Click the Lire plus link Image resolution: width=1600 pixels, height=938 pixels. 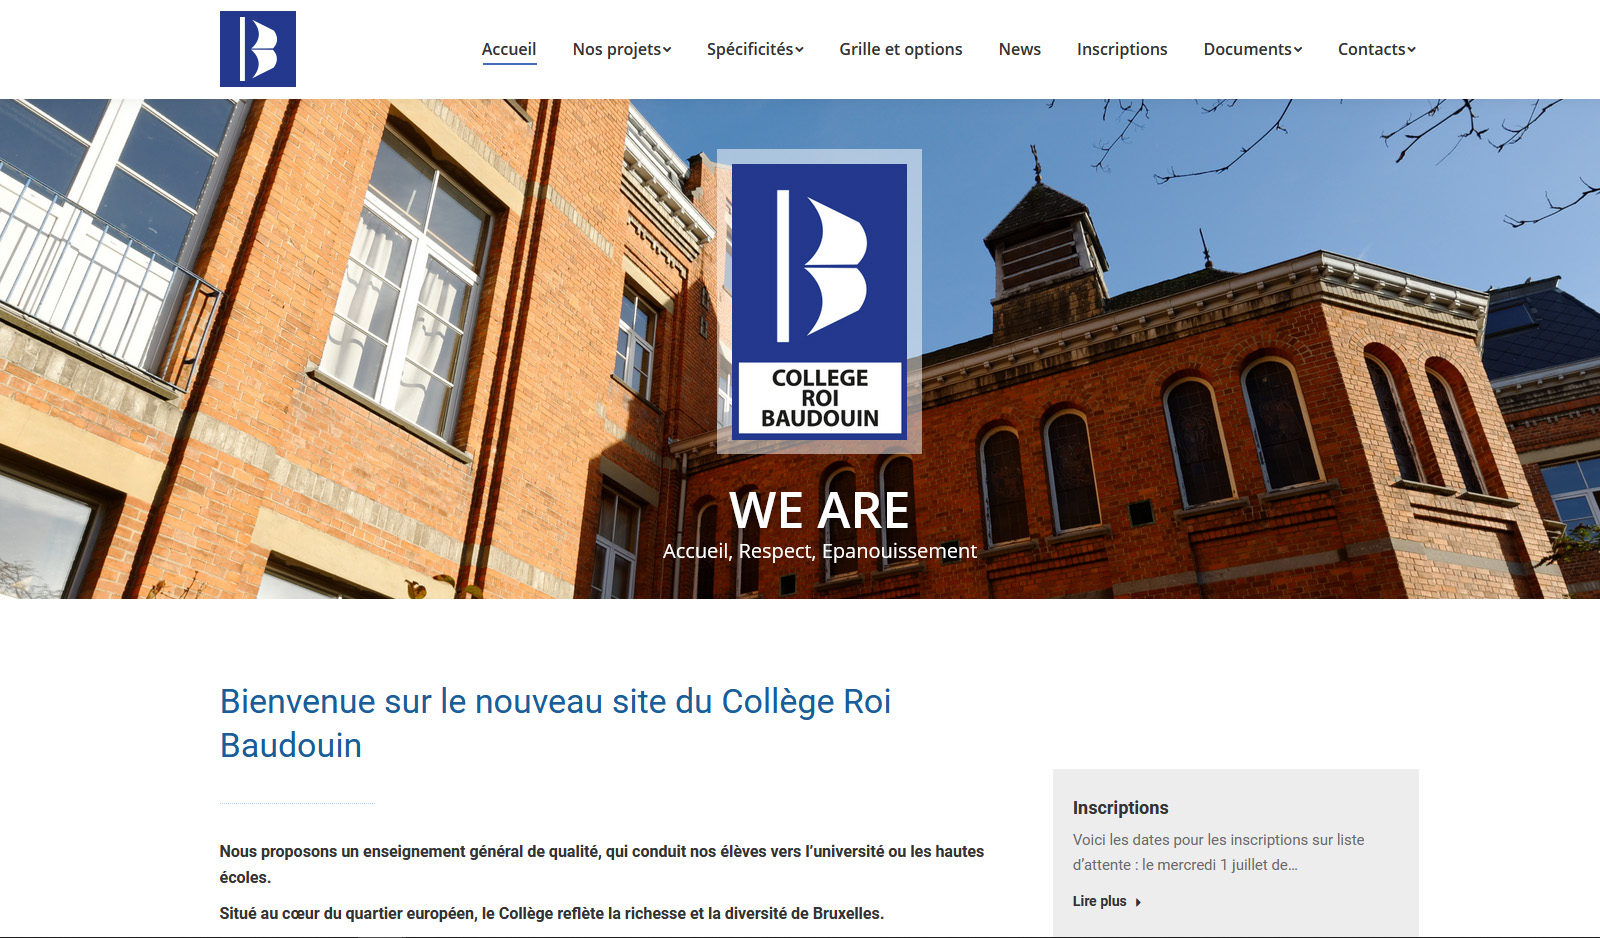click(x=1099, y=901)
